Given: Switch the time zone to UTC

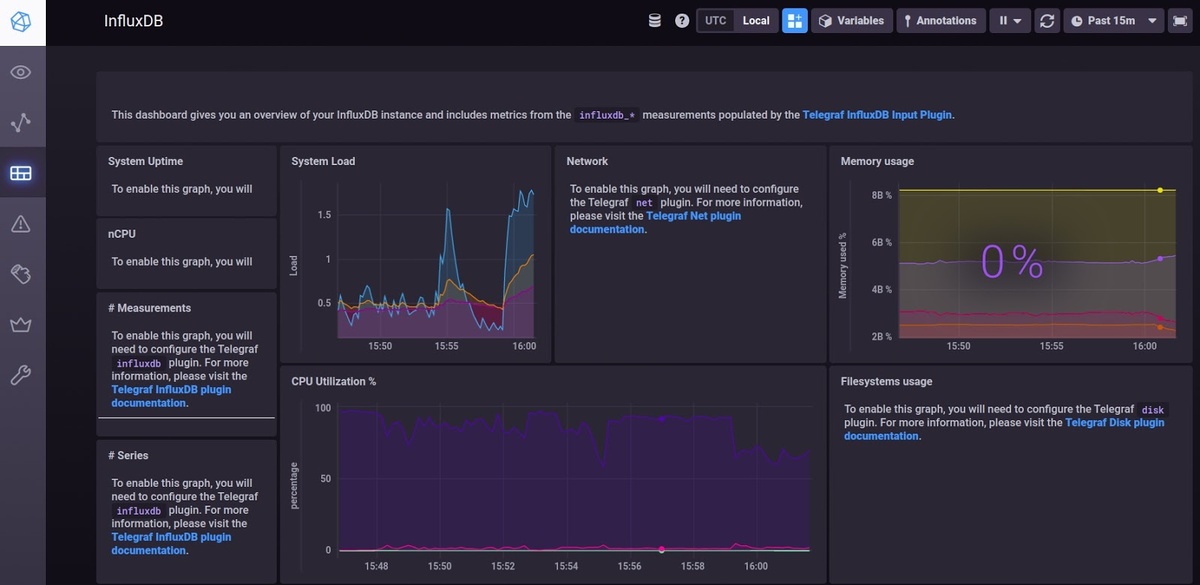Looking at the screenshot, I should 715,20.
